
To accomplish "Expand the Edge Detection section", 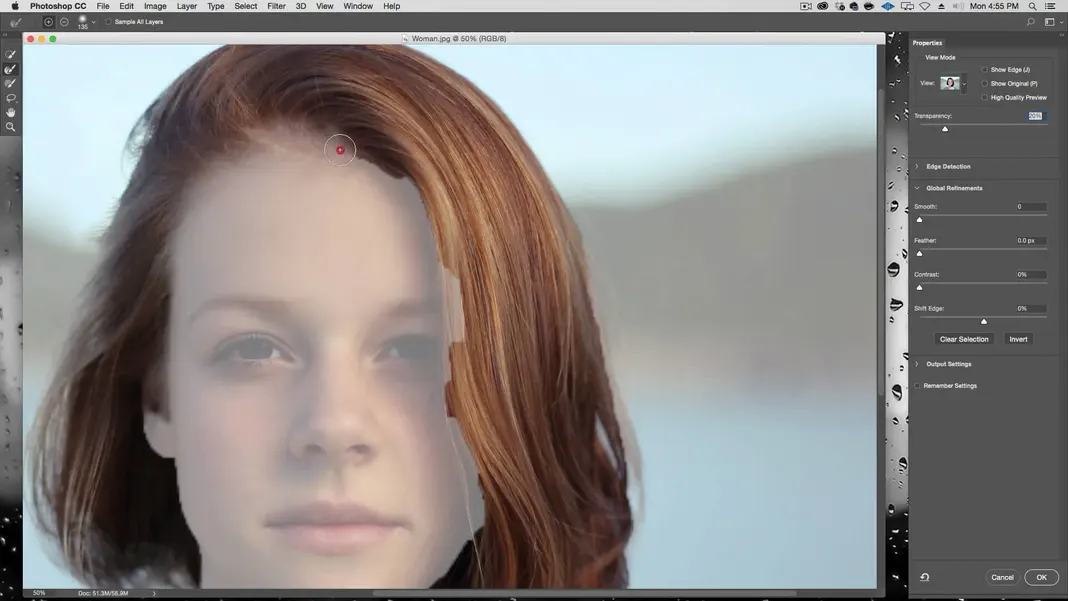I will tap(917, 166).
